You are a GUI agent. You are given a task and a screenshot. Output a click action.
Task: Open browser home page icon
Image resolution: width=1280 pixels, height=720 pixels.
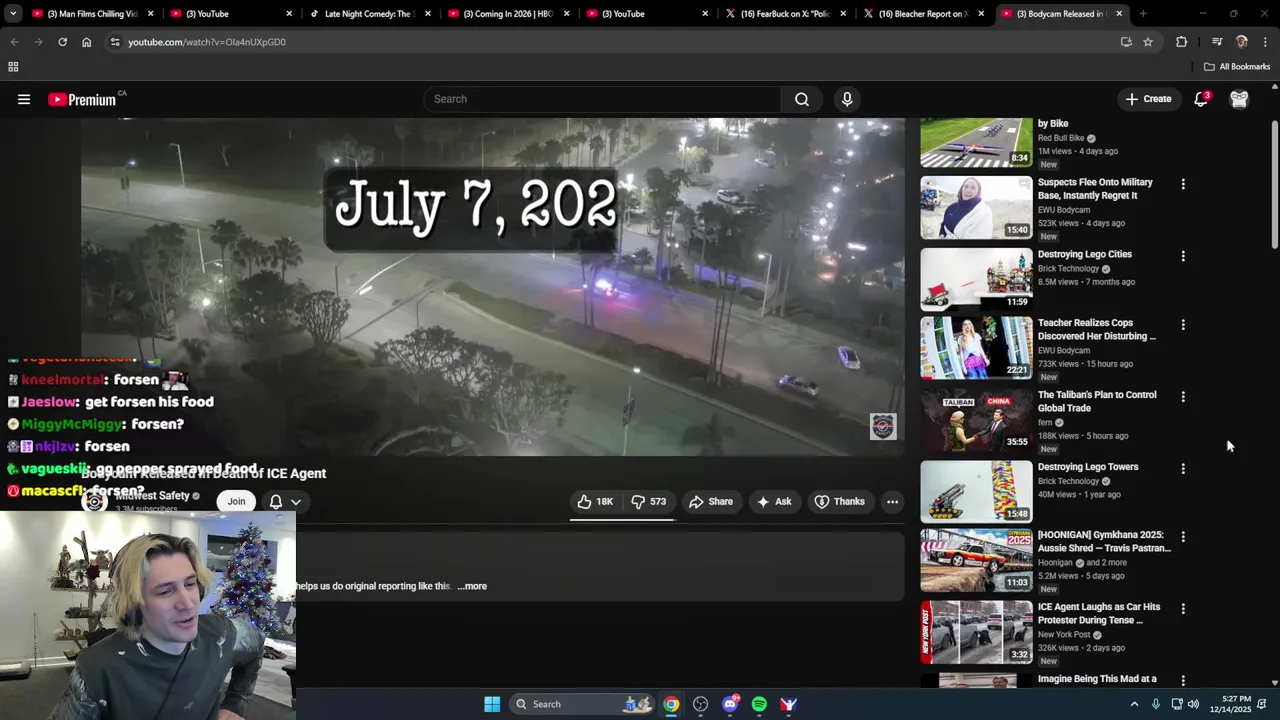coord(86,42)
